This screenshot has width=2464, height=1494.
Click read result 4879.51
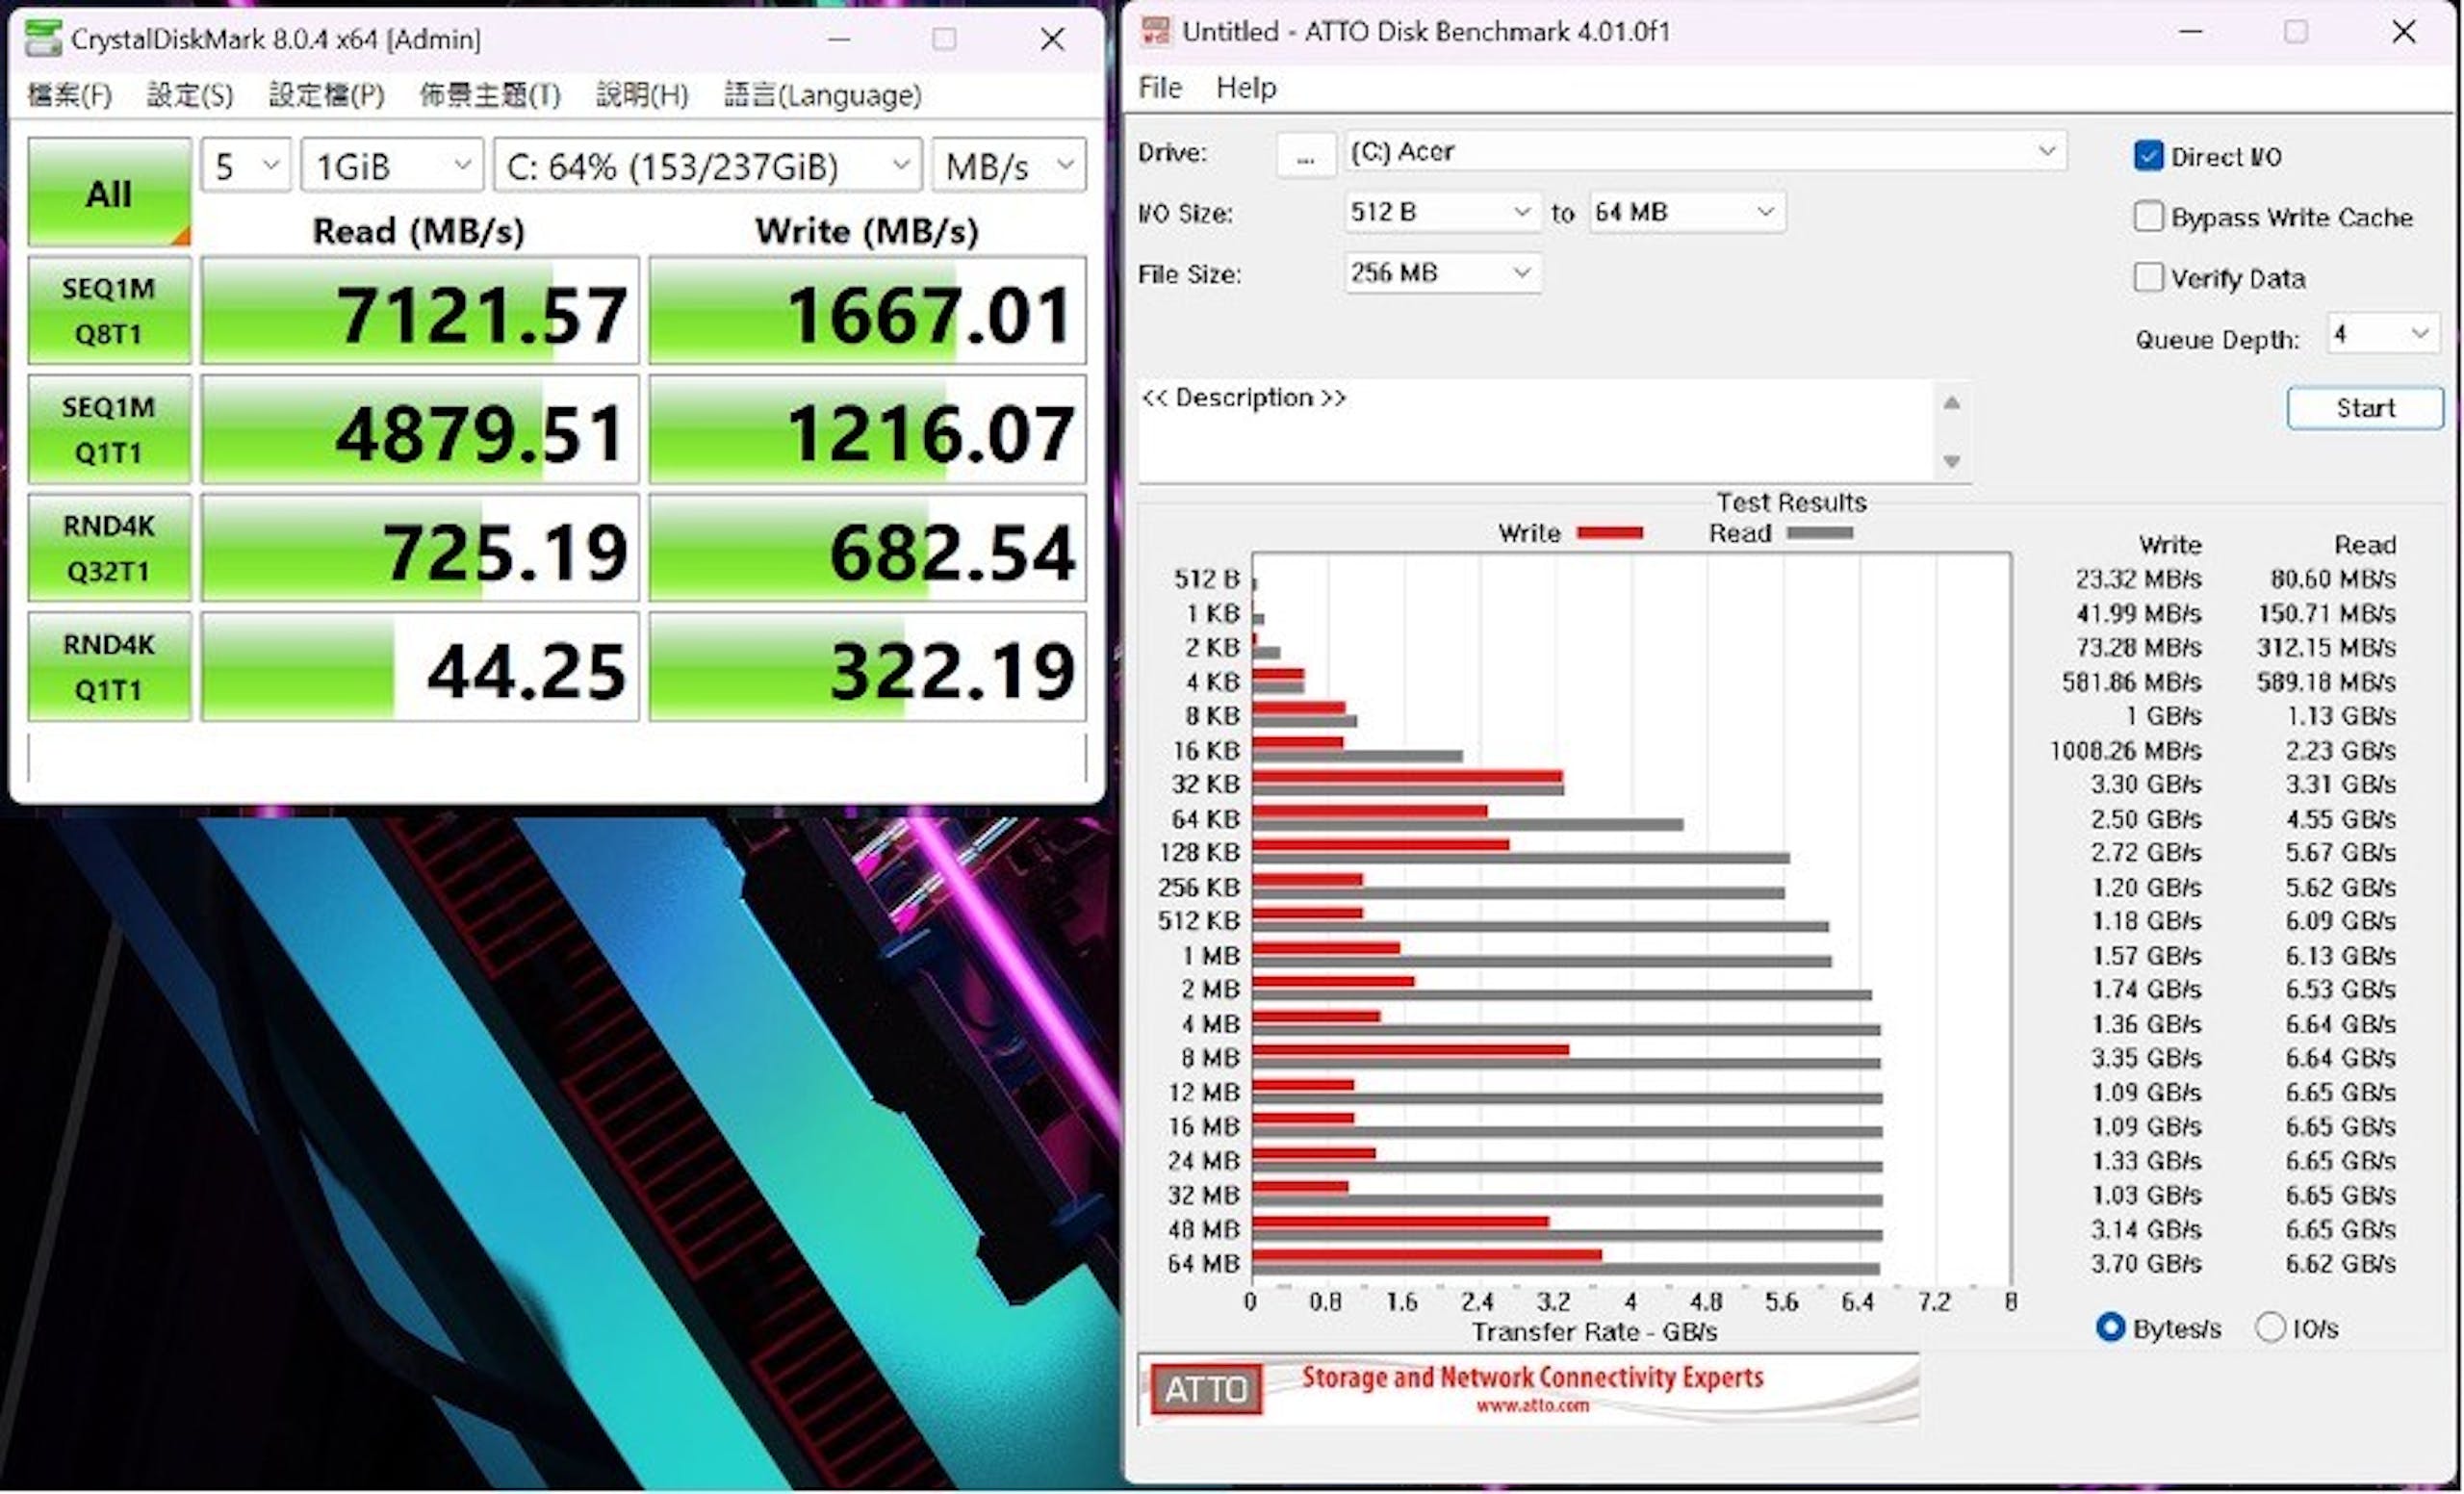[x=420, y=430]
